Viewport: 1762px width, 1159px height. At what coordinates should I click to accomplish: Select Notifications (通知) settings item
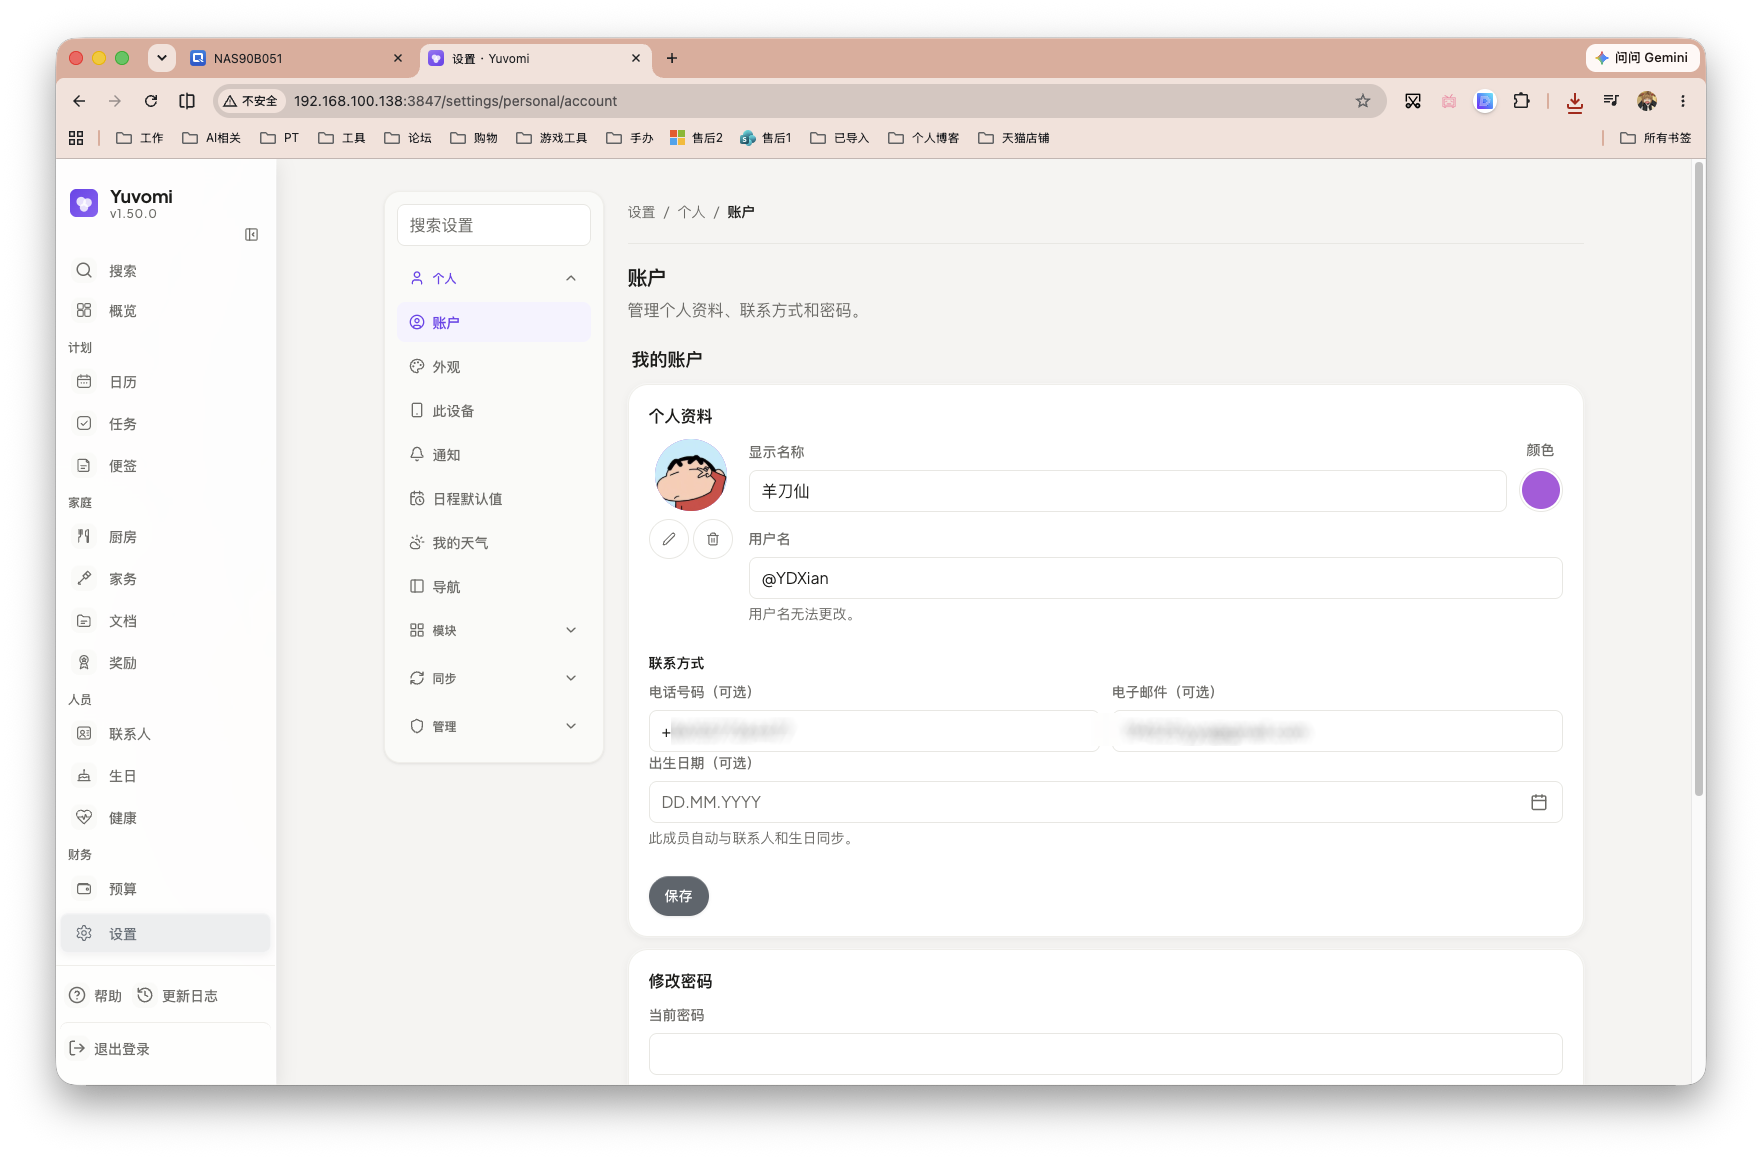click(494, 455)
